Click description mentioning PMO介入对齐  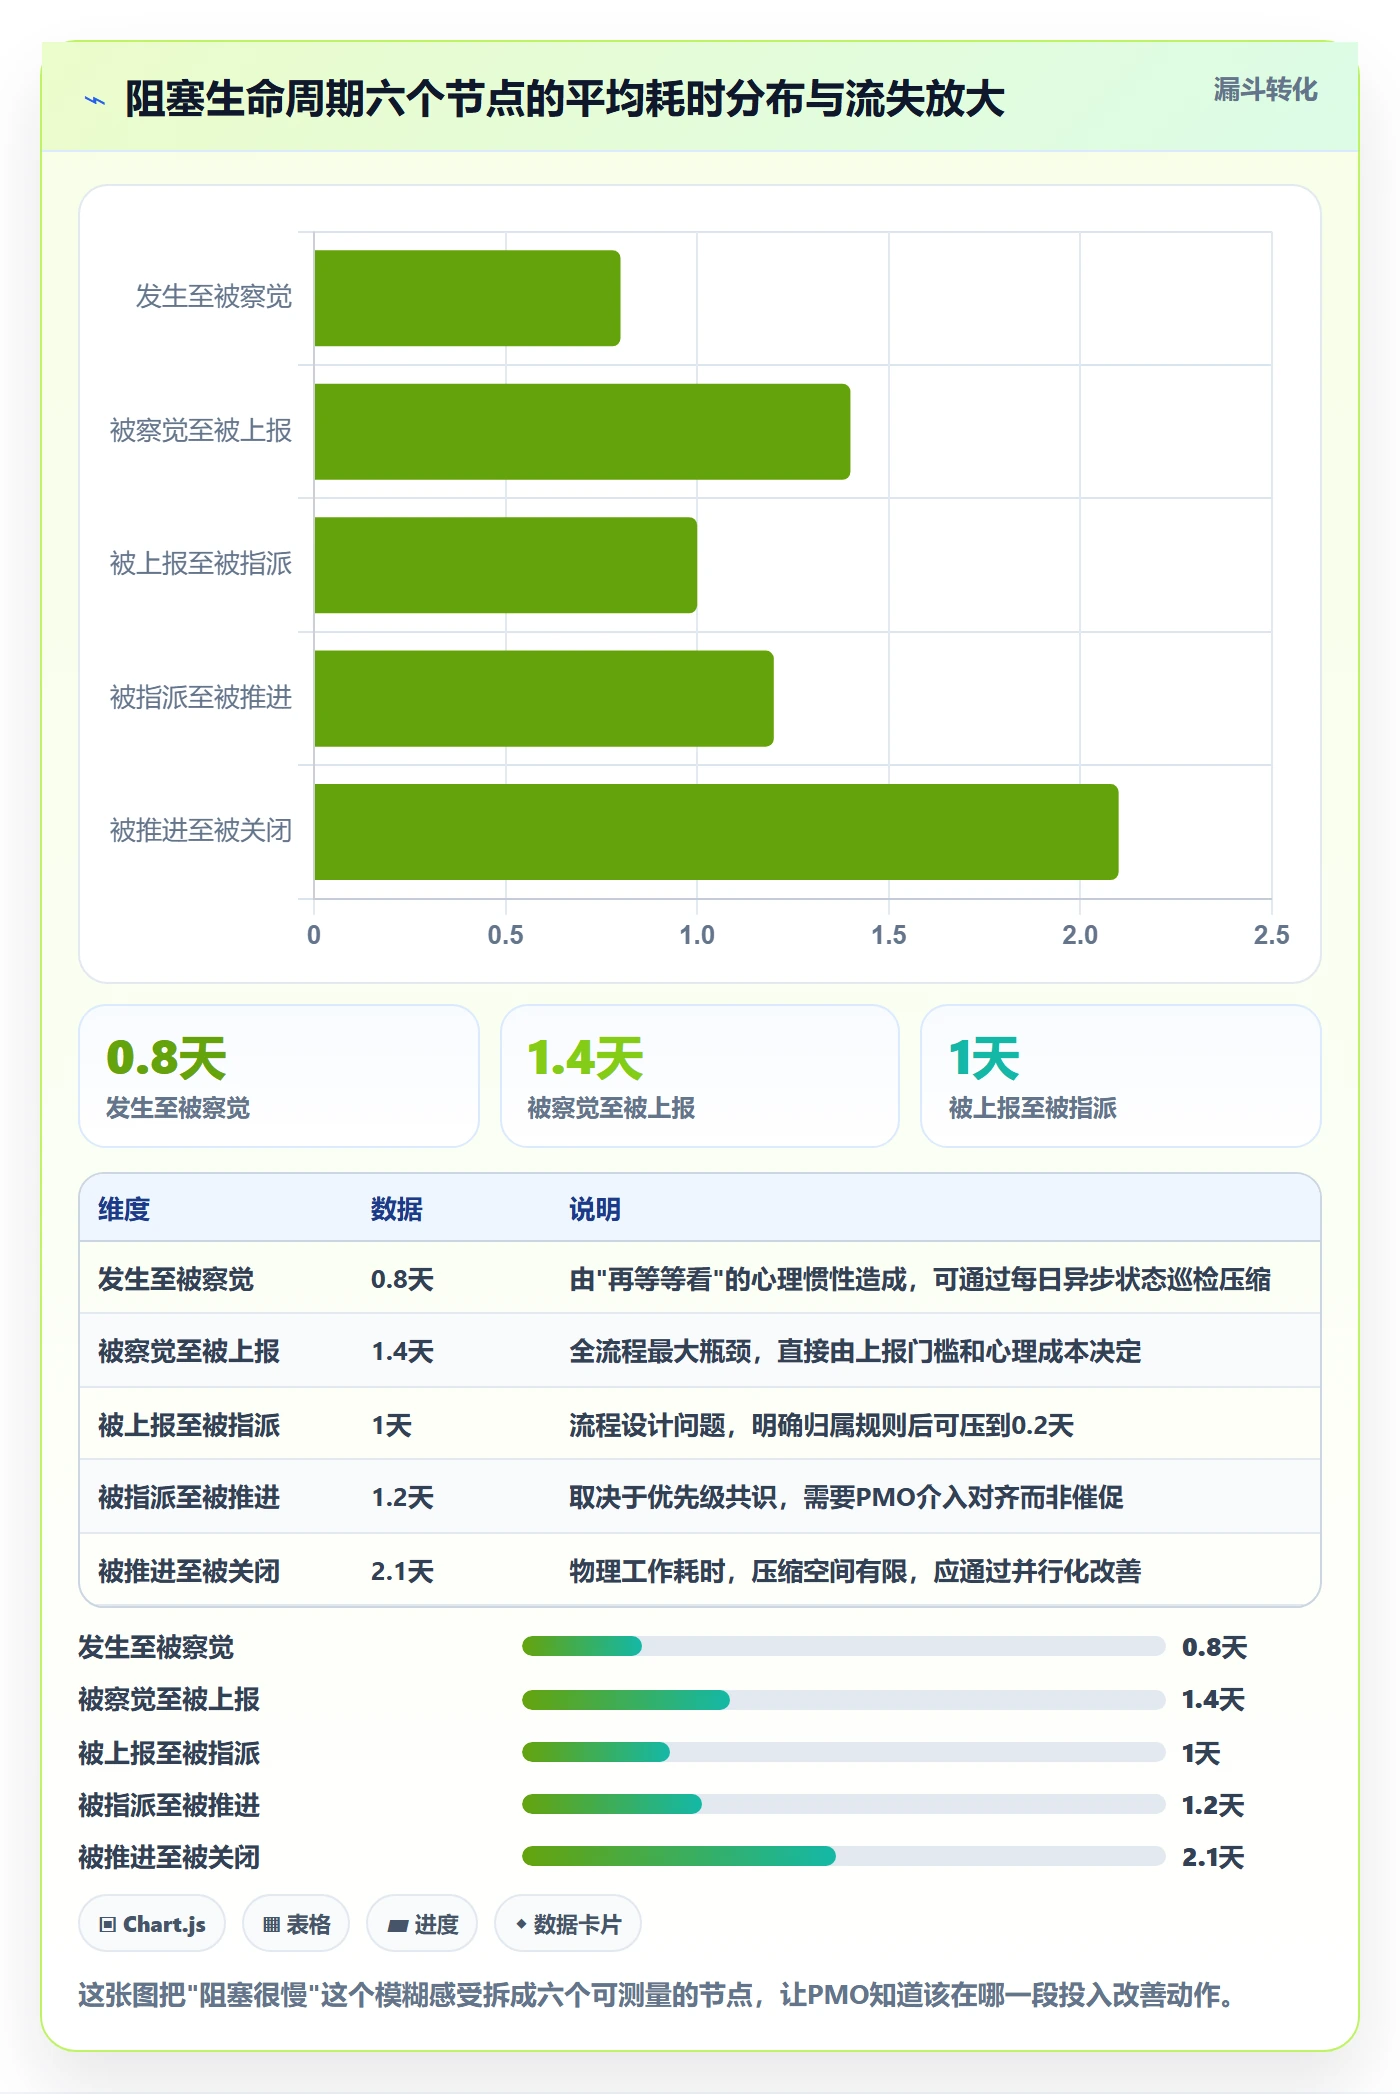coord(846,1497)
